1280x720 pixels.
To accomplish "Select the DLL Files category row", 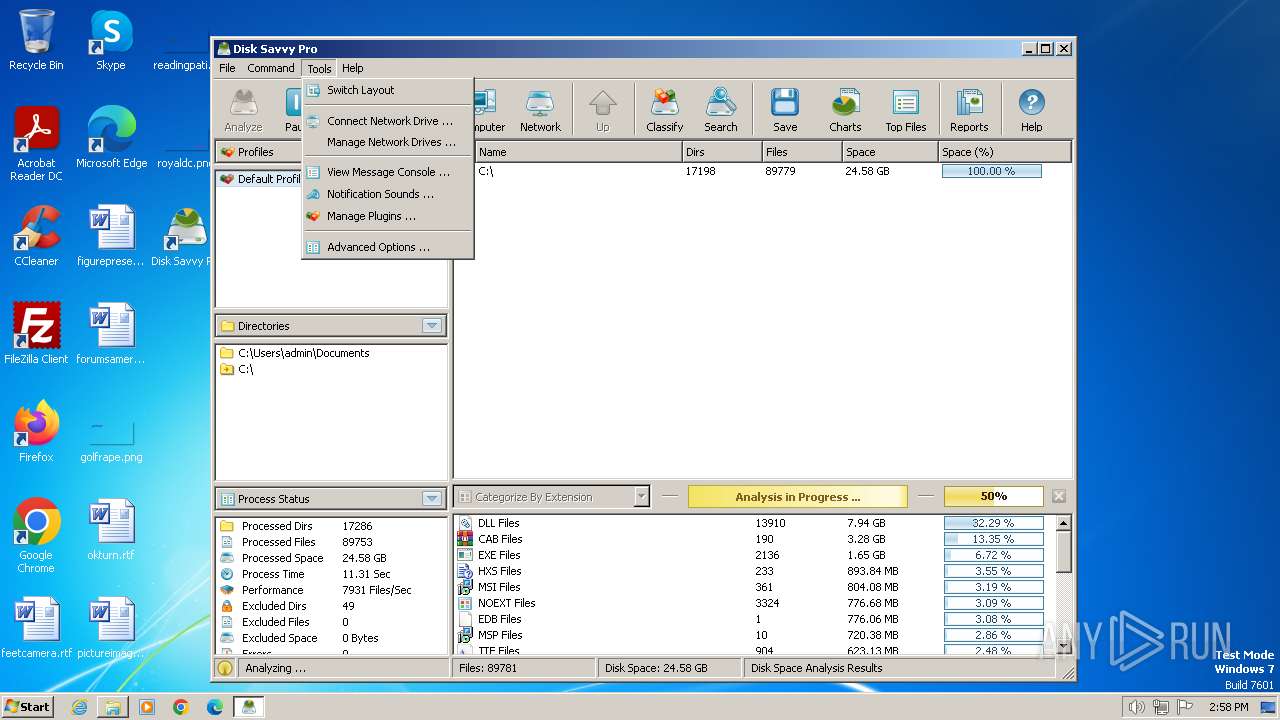I will [755, 523].
